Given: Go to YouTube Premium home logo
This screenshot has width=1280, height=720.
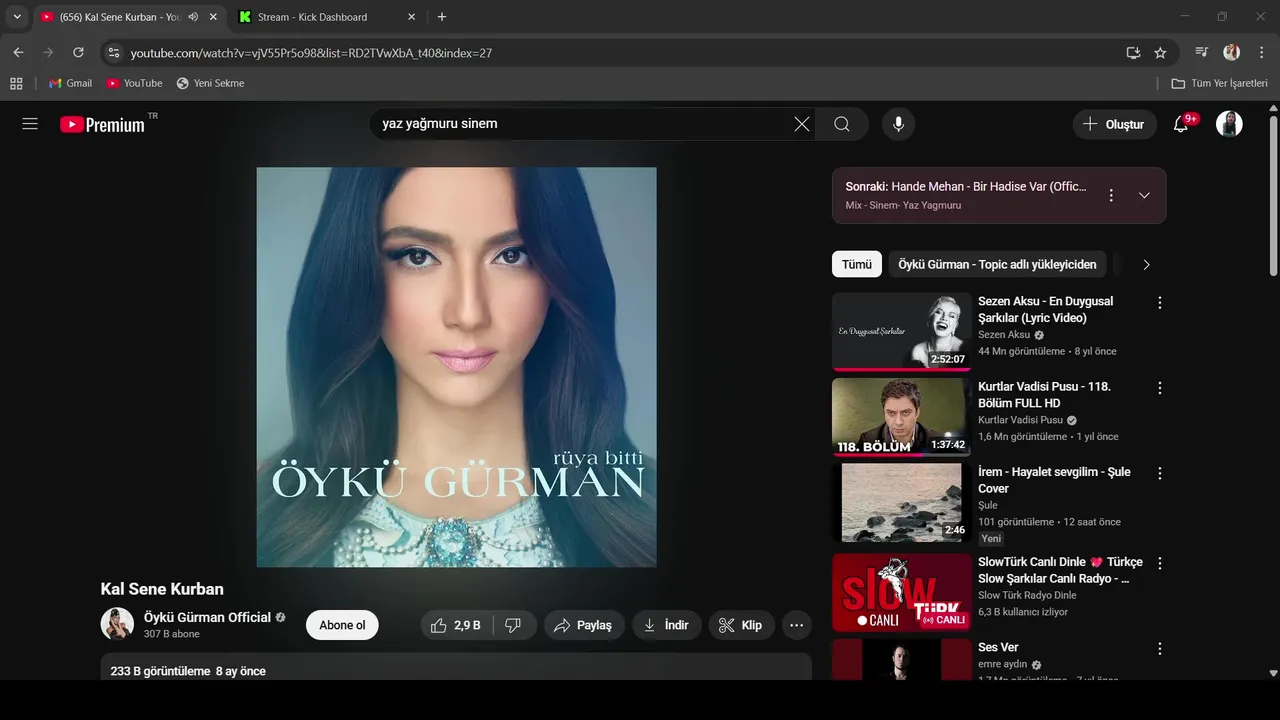Looking at the screenshot, I should tap(102, 124).
